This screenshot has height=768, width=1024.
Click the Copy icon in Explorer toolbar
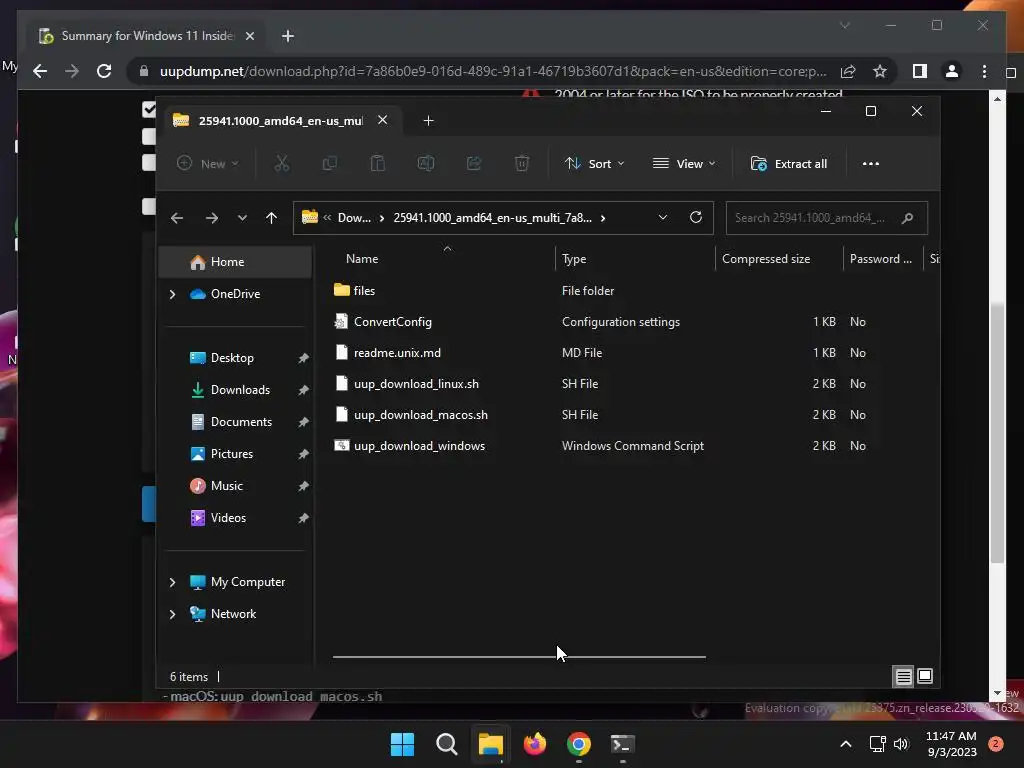pos(330,163)
